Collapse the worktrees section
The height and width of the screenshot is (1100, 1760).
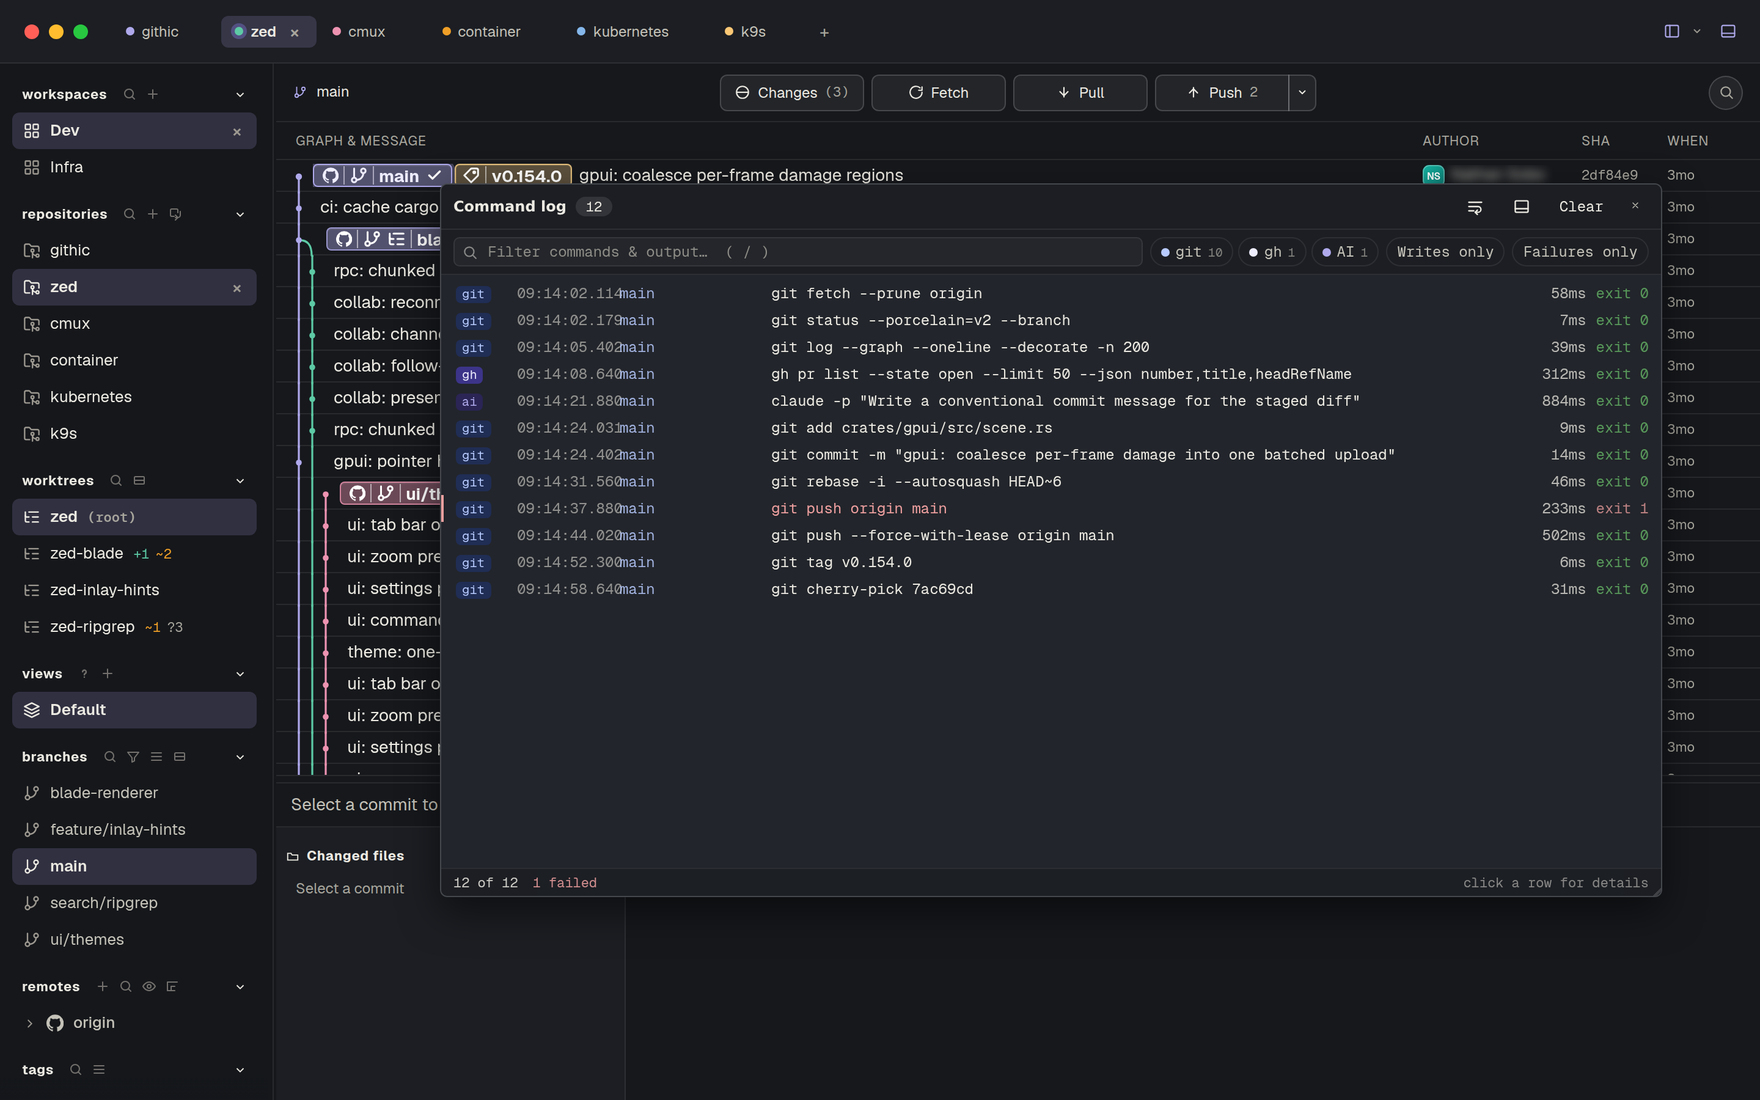(x=240, y=481)
